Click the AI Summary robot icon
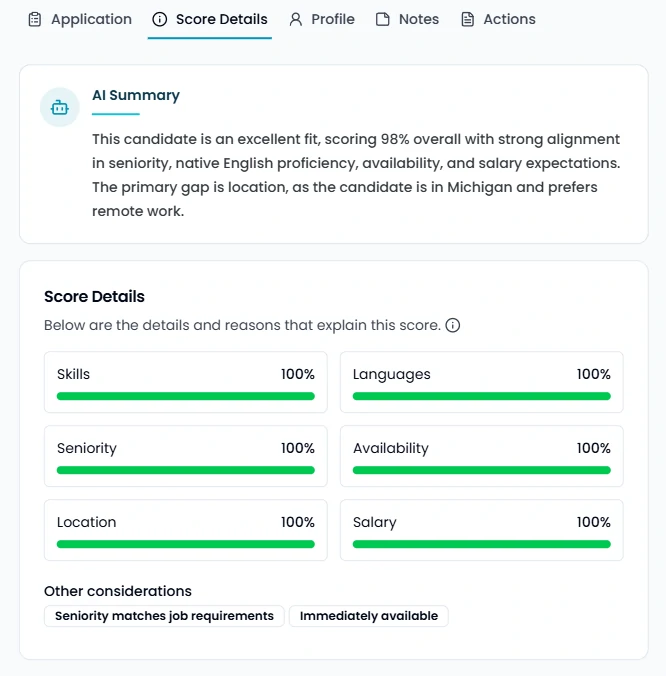The image size is (666, 676). (60, 107)
